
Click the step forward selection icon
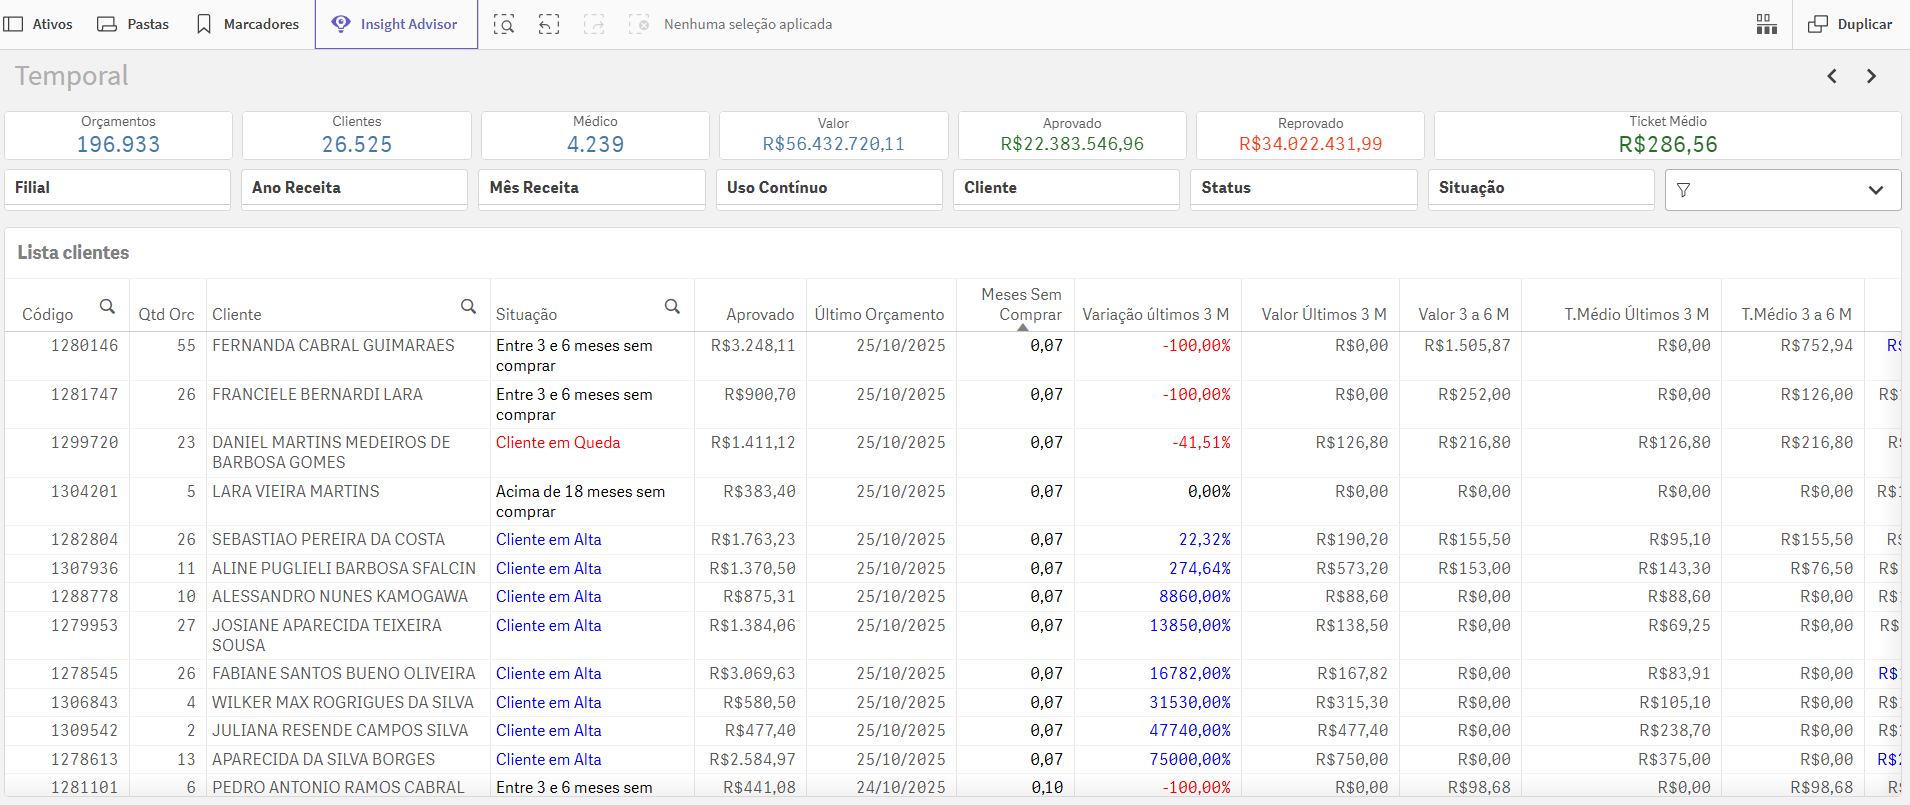594,24
